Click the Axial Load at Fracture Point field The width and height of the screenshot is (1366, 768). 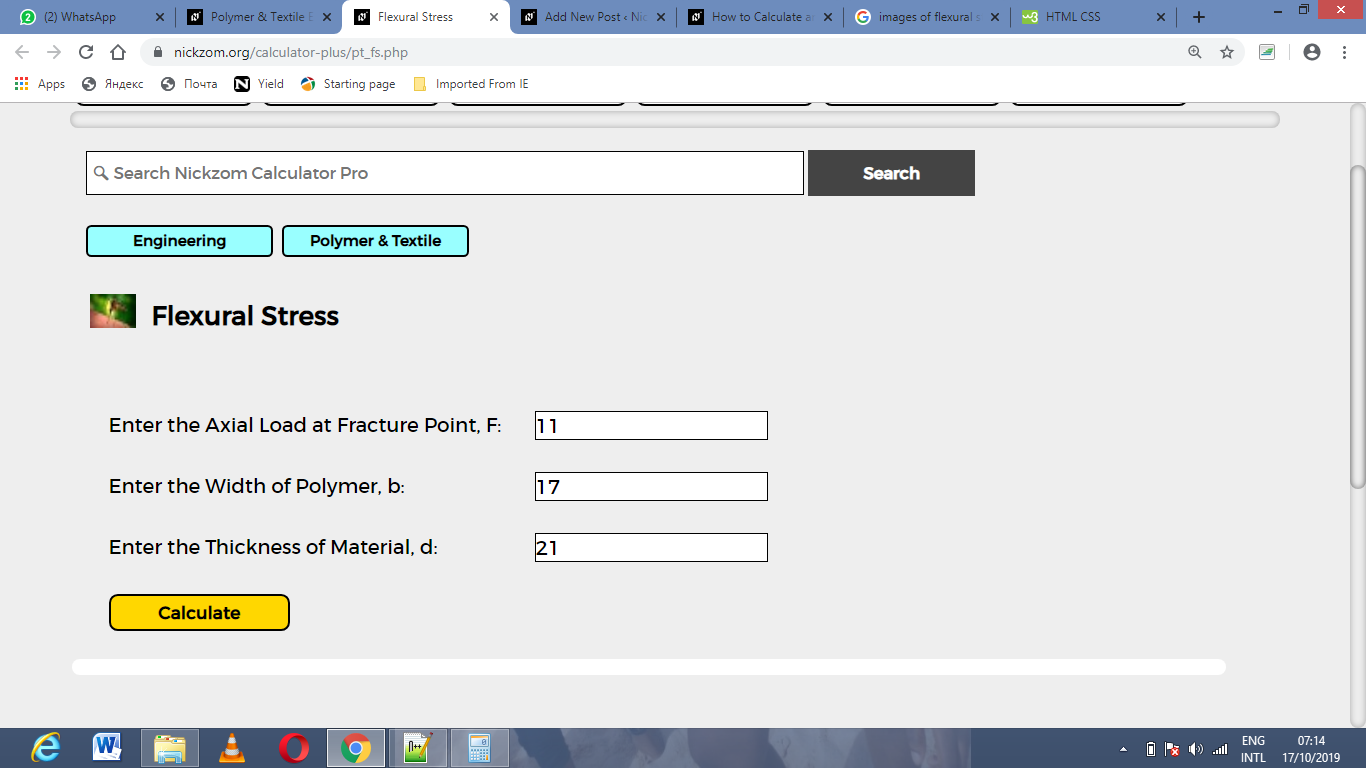(651, 425)
